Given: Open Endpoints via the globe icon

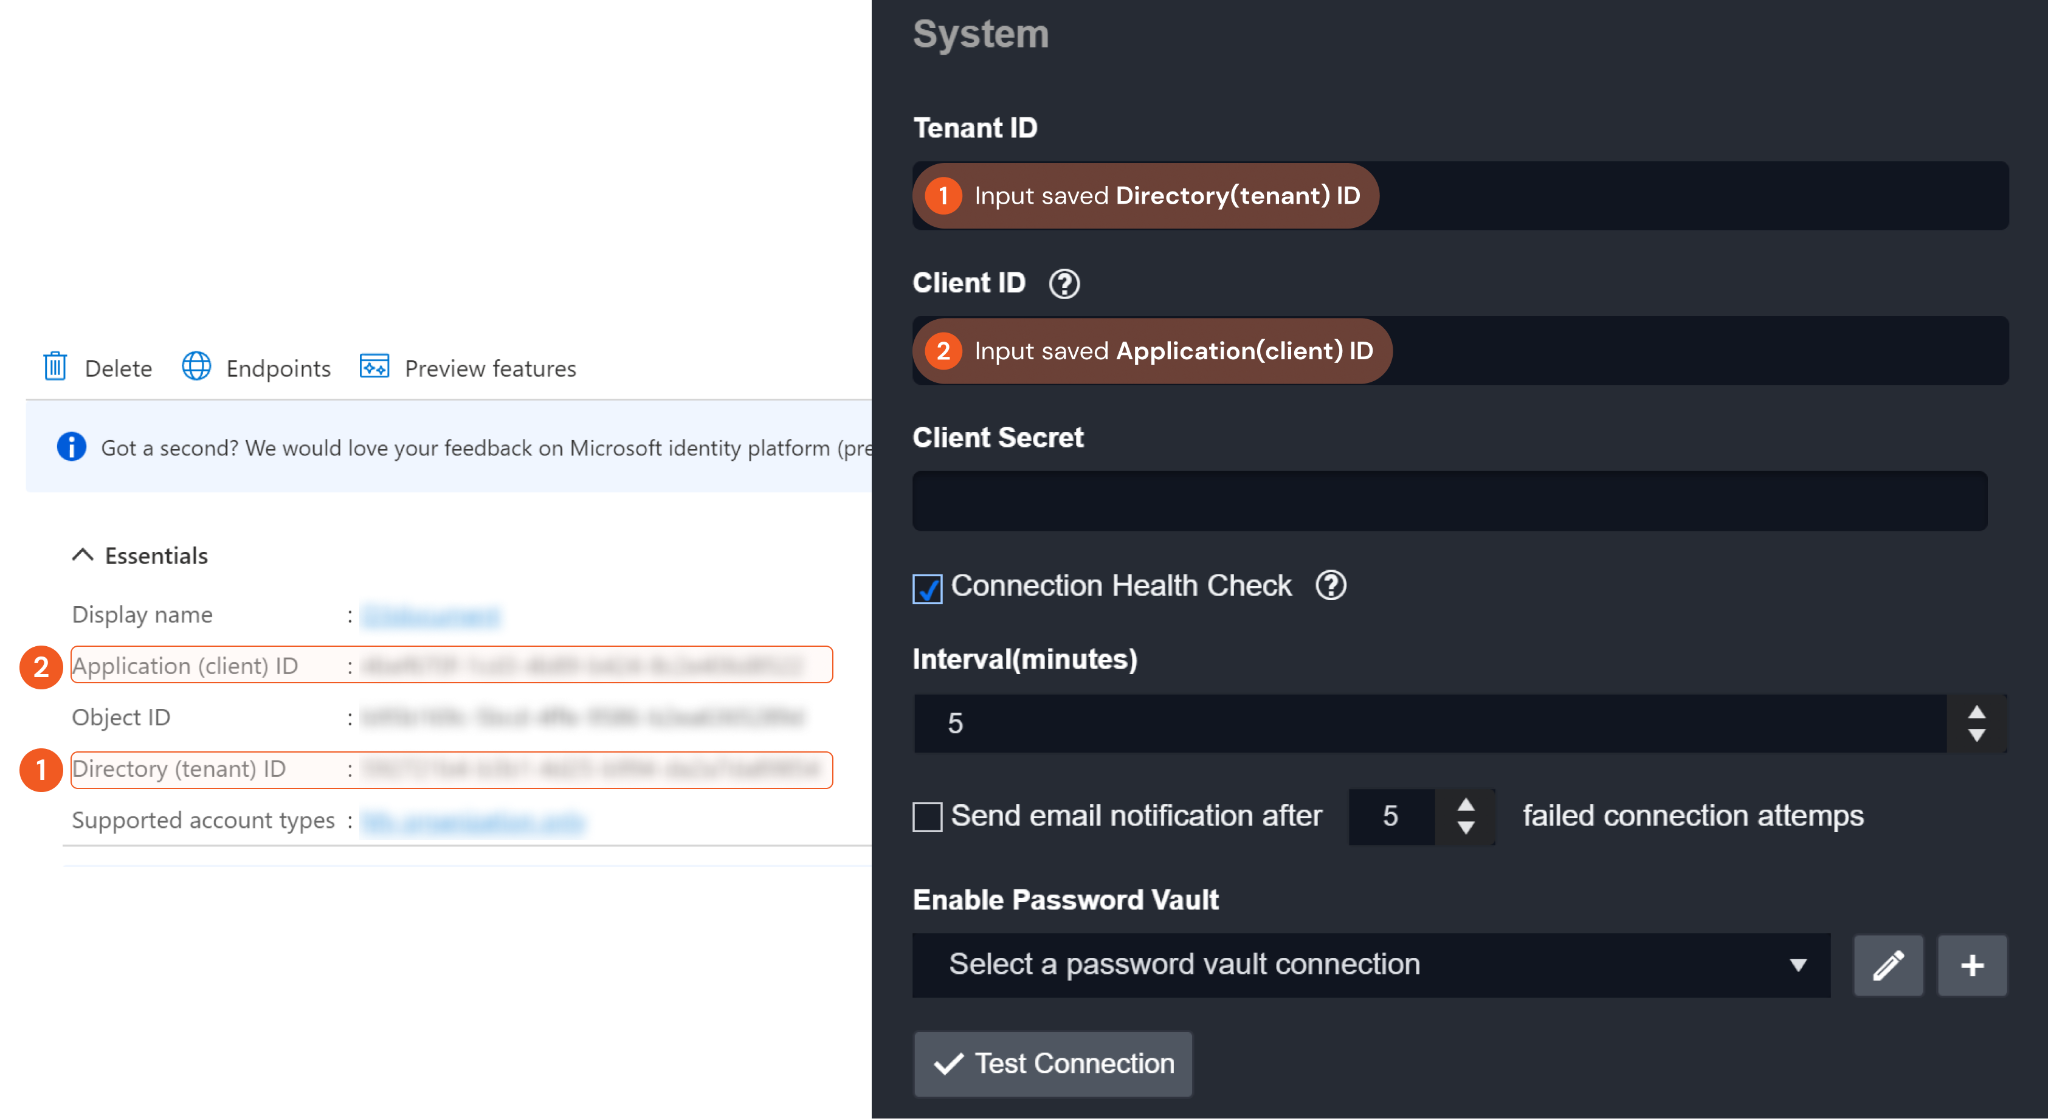Looking at the screenshot, I should tap(196, 367).
